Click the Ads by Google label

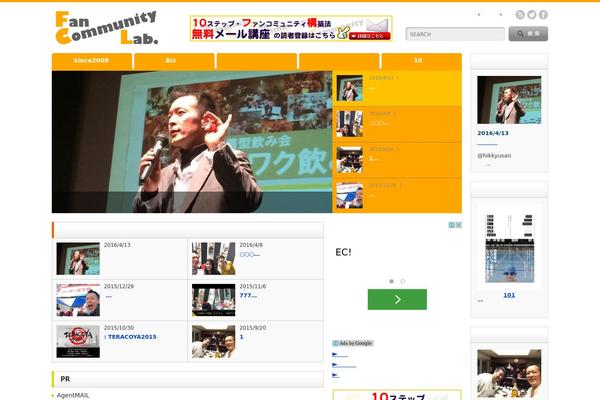(352, 343)
